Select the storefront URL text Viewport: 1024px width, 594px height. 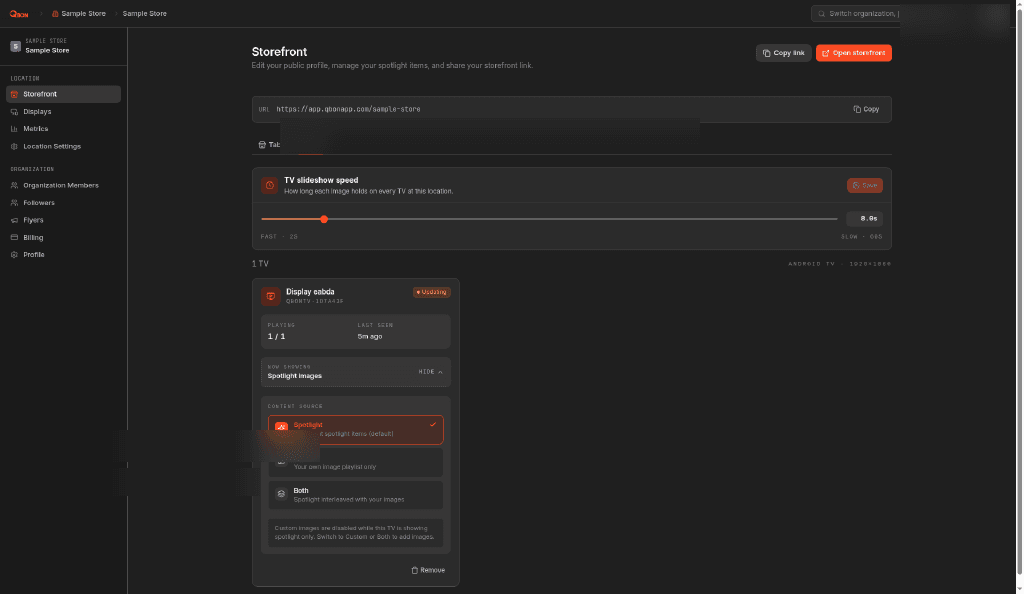(x=348, y=109)
